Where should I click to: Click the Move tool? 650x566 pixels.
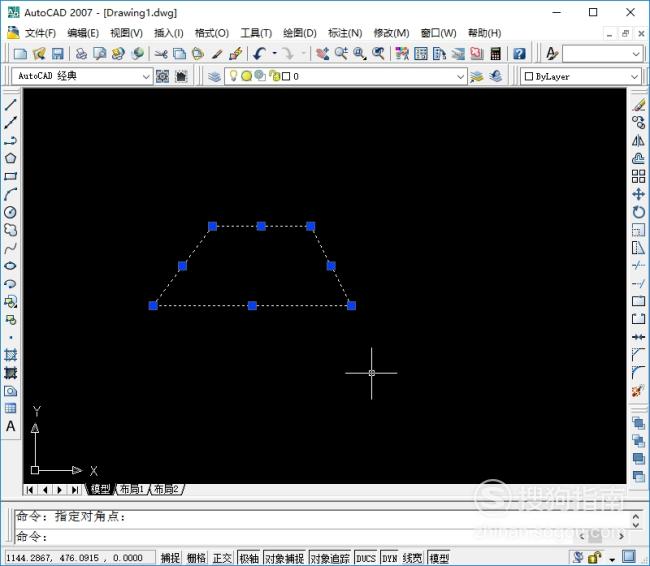638,194
